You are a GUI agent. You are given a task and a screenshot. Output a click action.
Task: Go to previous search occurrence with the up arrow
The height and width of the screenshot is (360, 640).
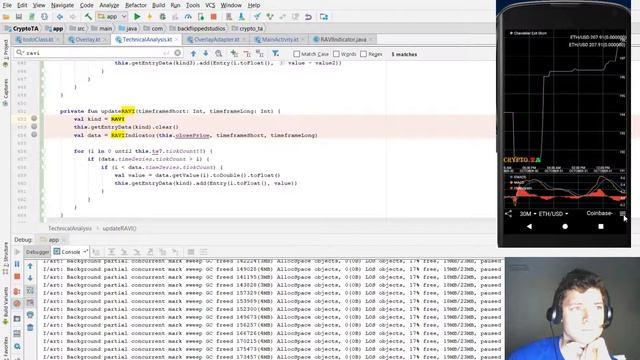193,53
